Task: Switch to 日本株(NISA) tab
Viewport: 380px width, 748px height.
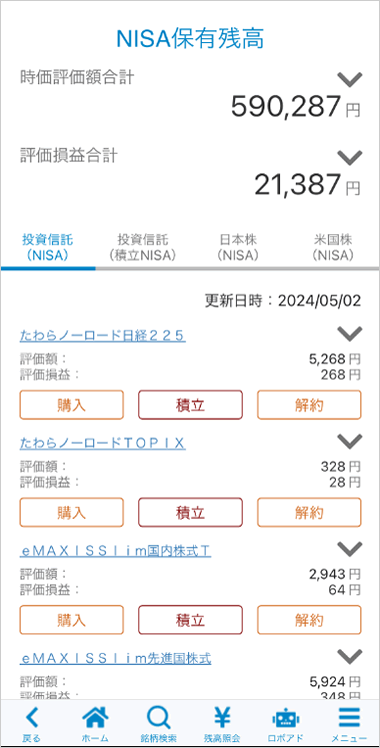Action: coord(237,247)
